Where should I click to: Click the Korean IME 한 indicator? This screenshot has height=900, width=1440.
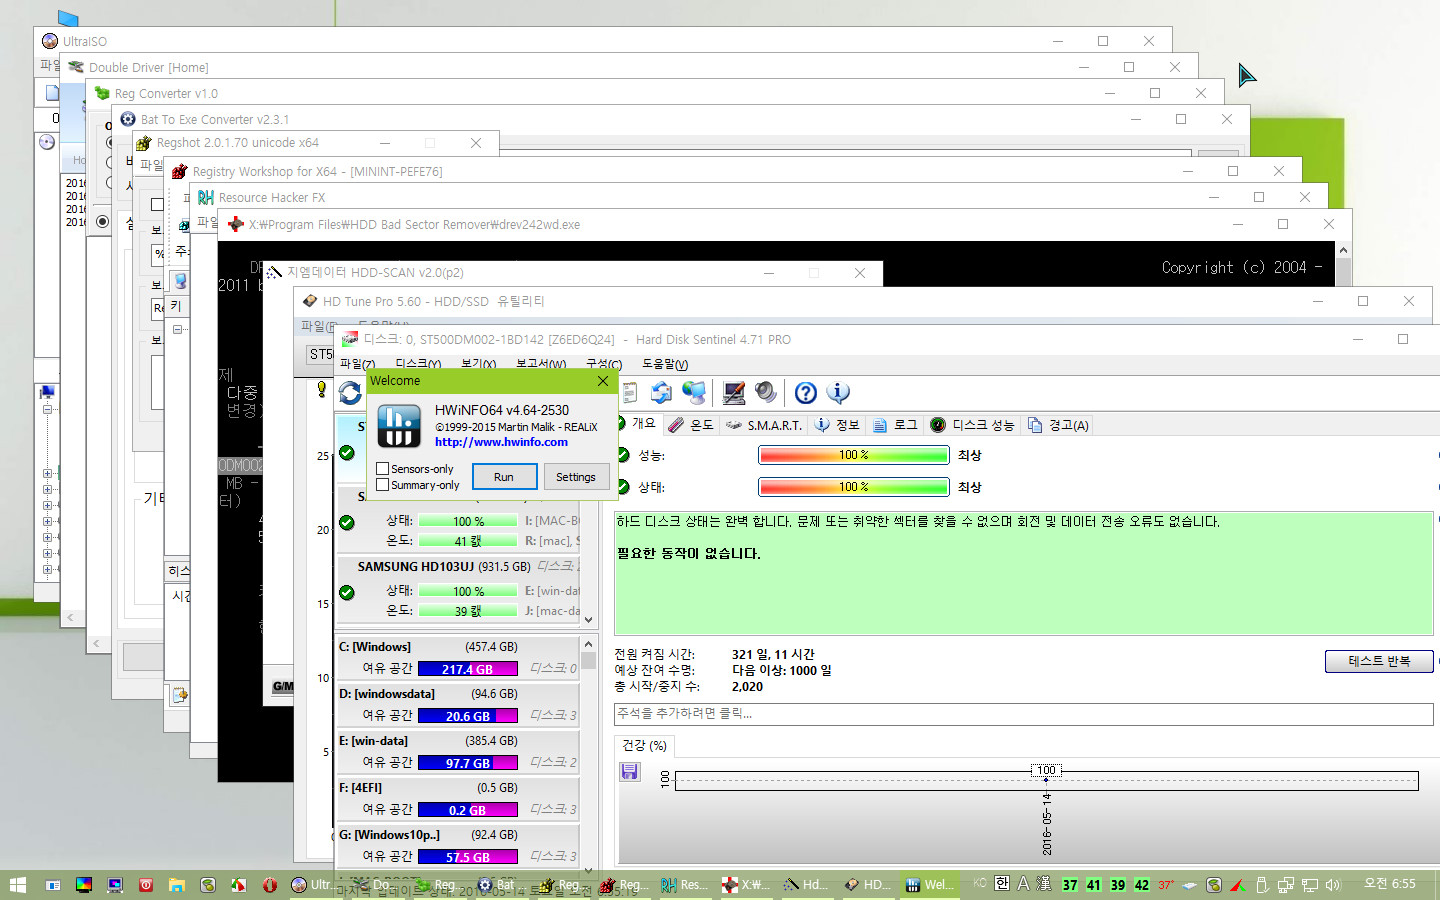1002,884
